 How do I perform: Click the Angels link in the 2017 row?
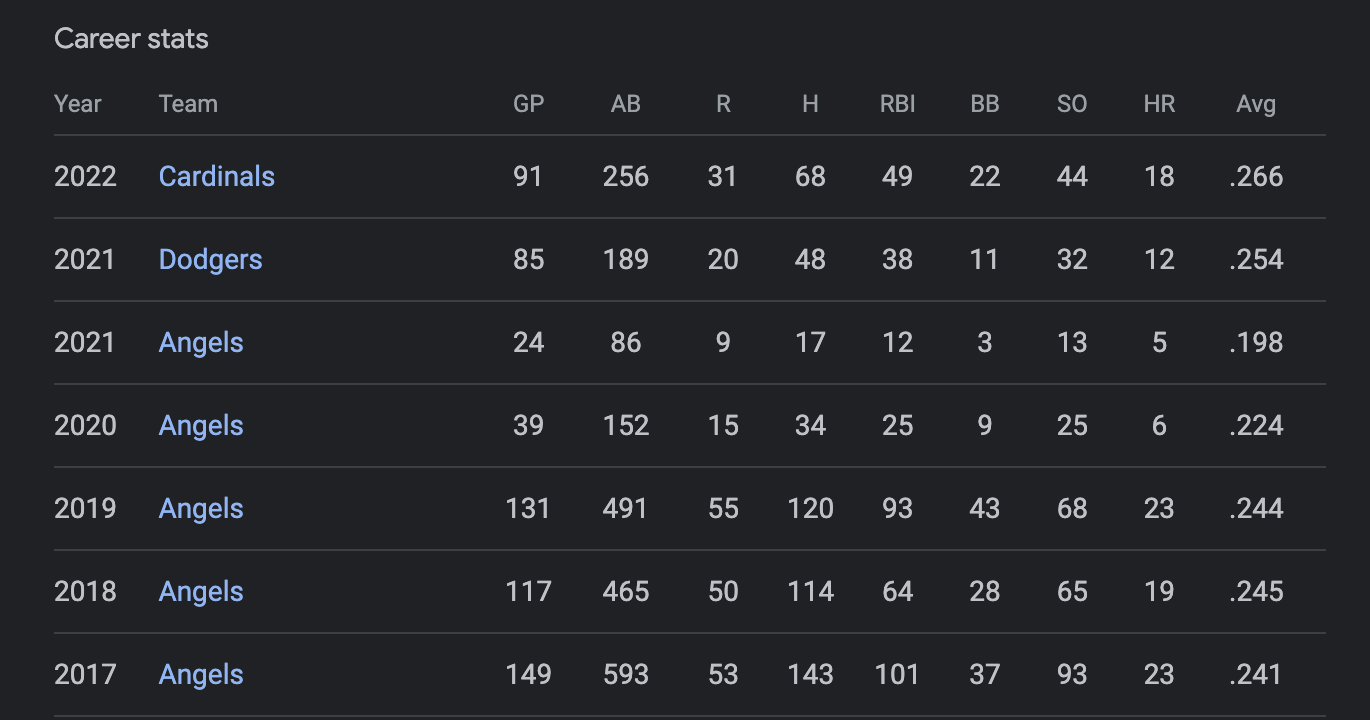pos(201,675)
